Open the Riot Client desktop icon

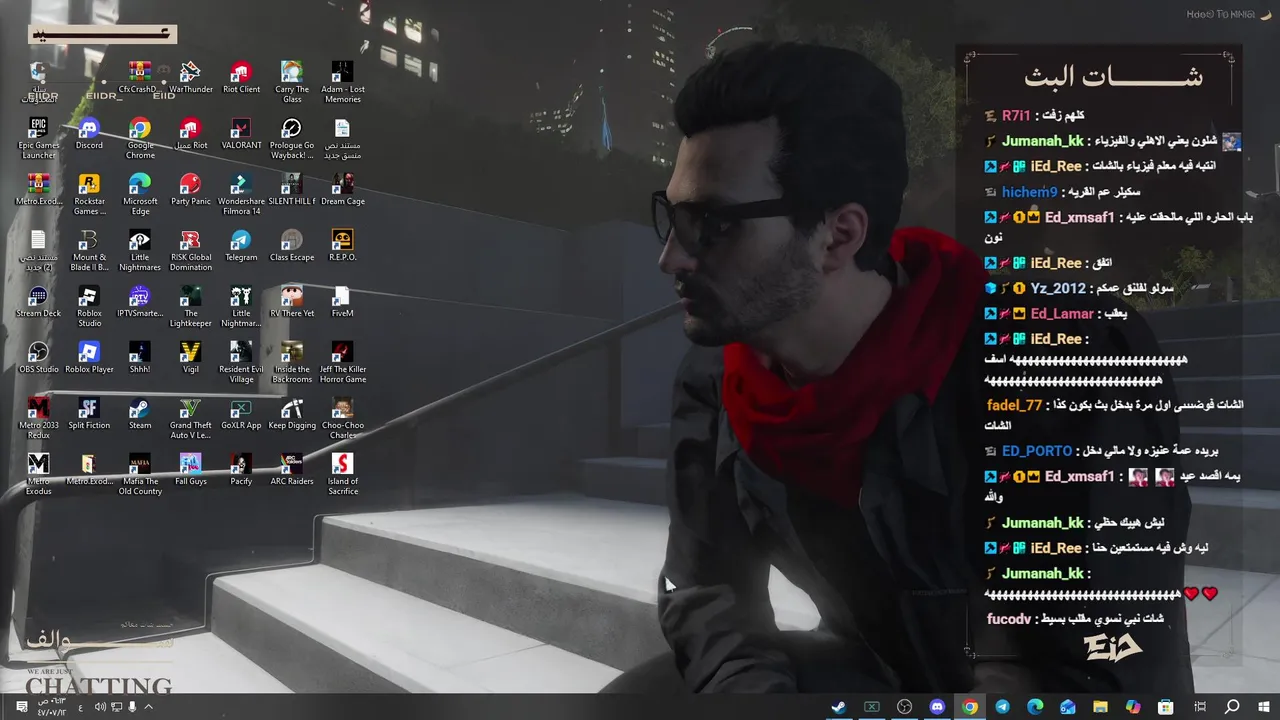click(x=241, y=78)
